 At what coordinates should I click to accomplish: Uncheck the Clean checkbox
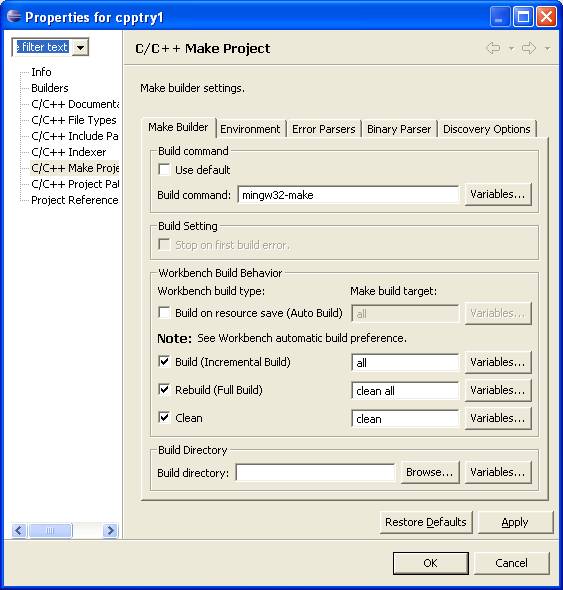(164, 417)
